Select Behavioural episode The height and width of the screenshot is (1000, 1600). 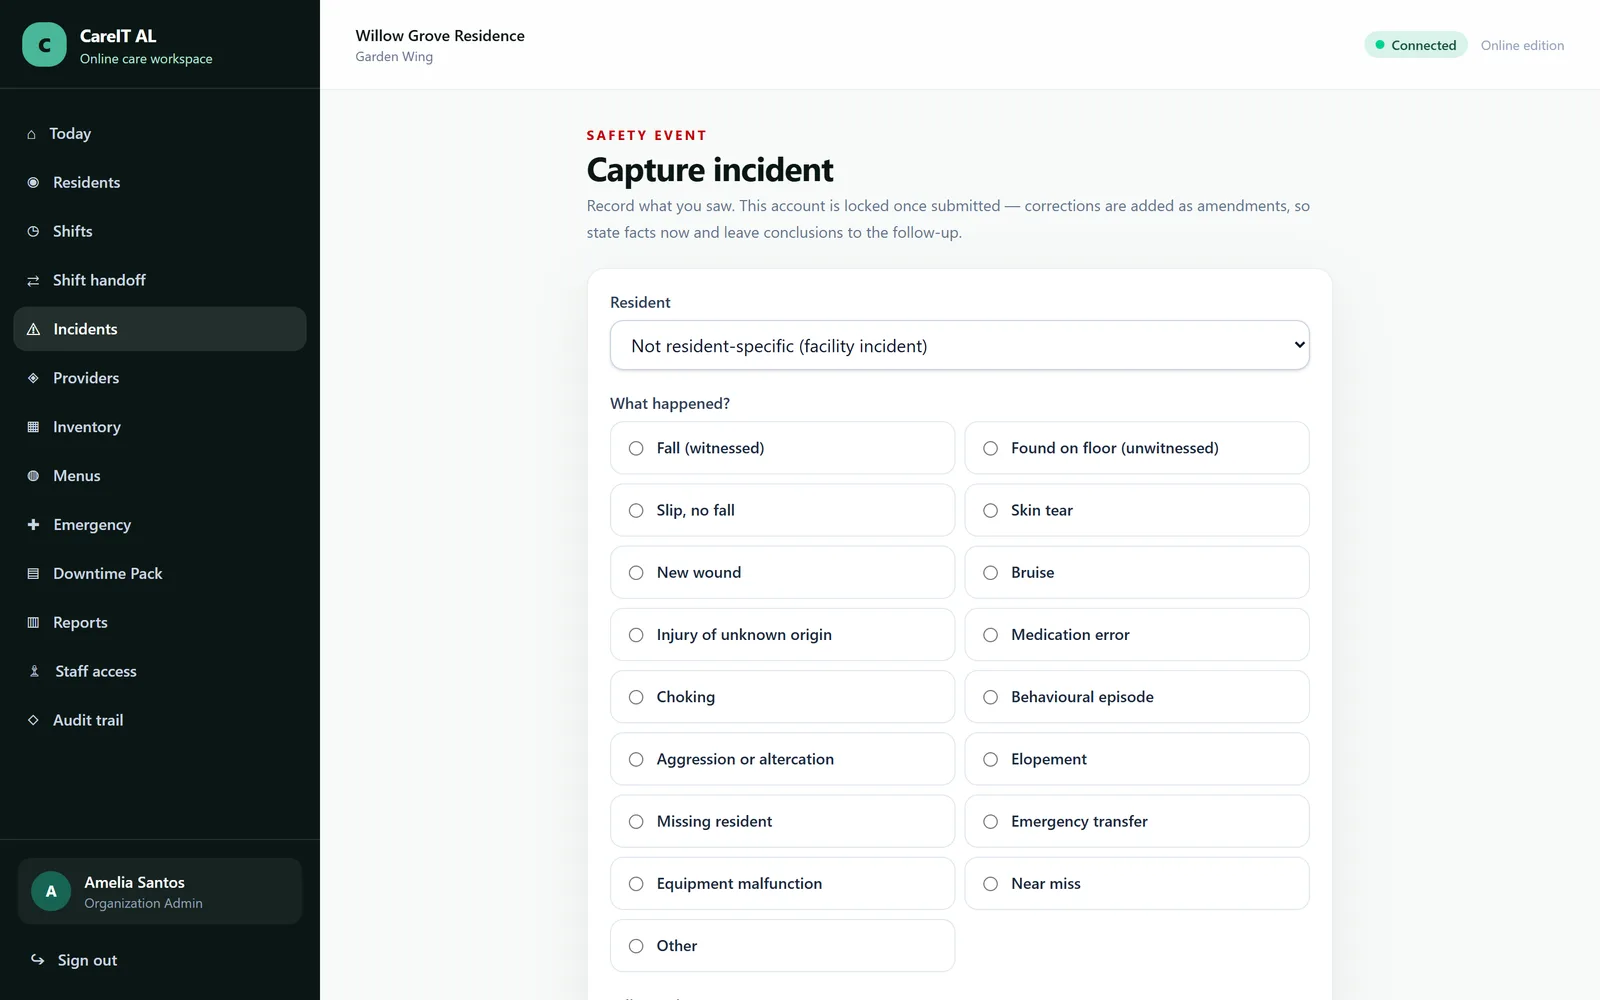pyautogui.click(x=1137, y=697)
